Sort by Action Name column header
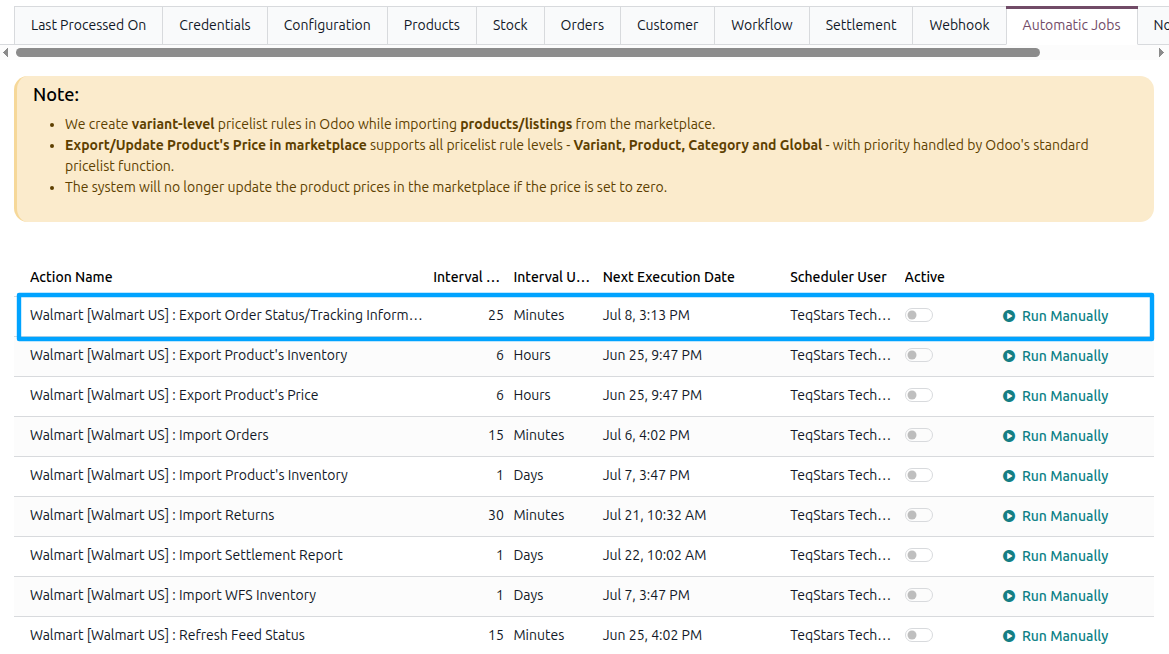 tap(71, 277)
